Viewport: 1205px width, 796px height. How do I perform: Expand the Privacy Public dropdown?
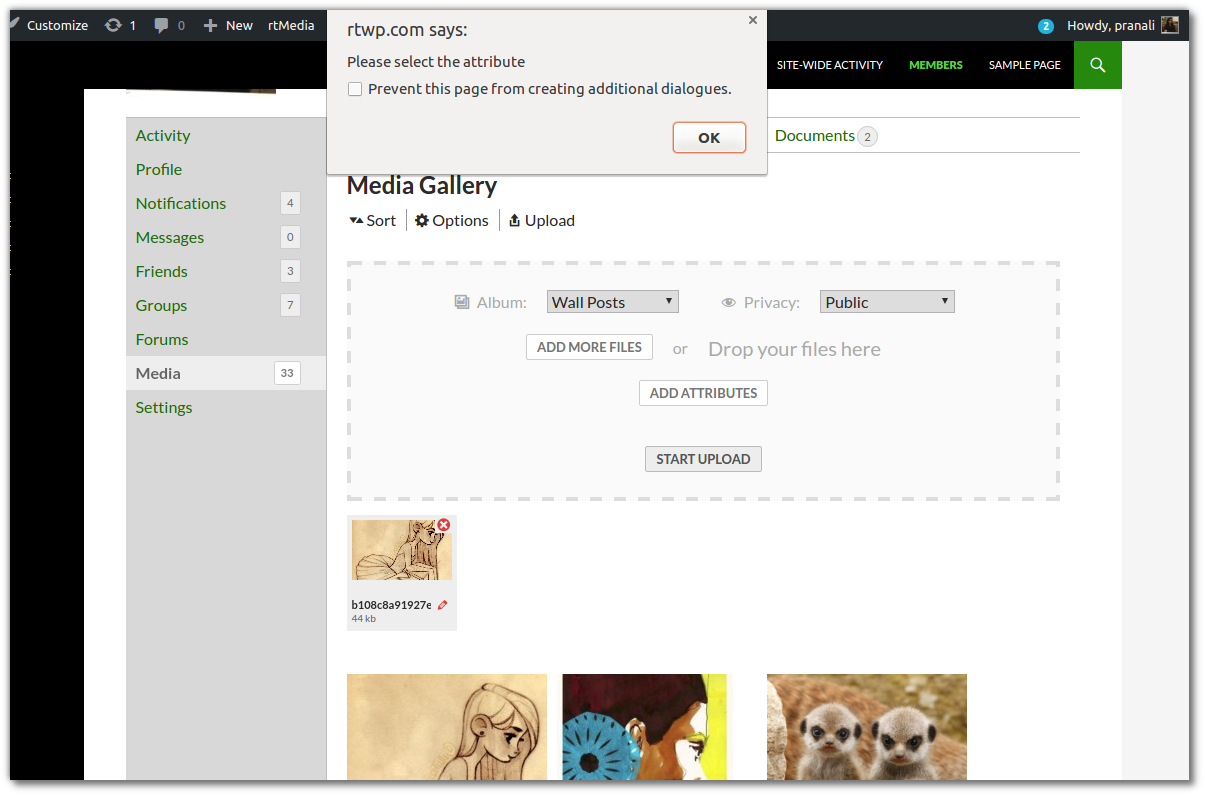tap(887, 302)
